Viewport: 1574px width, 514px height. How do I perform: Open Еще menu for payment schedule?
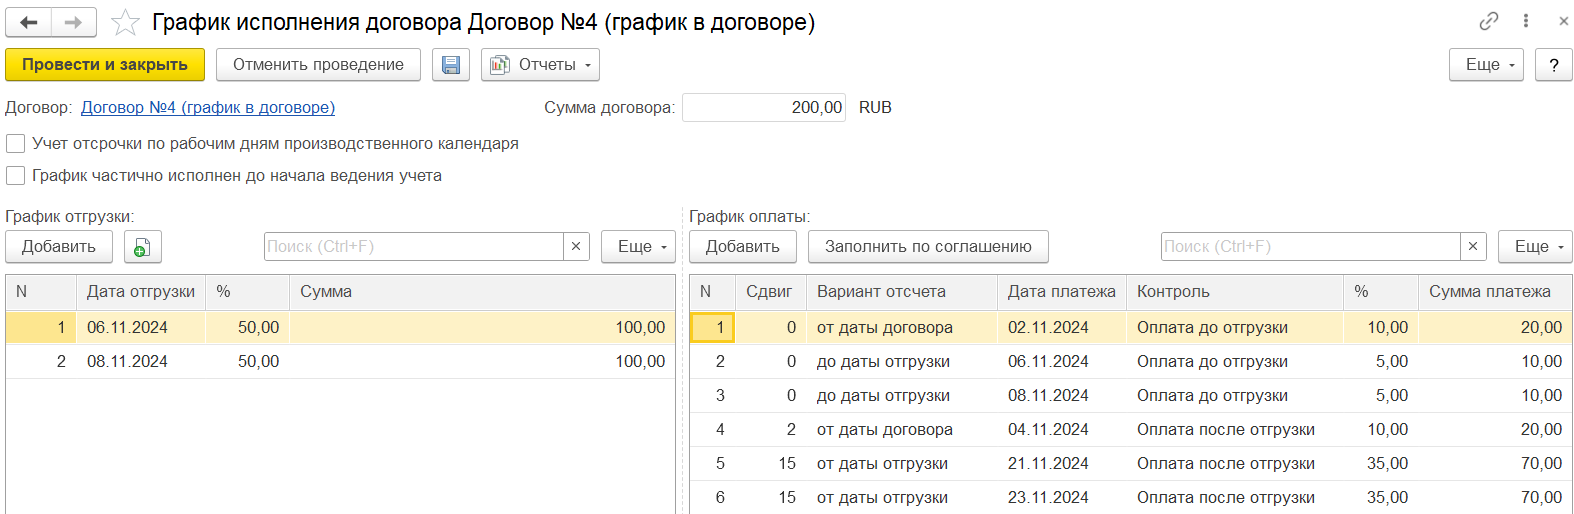pyautogui.click(x=1535, y=247)
